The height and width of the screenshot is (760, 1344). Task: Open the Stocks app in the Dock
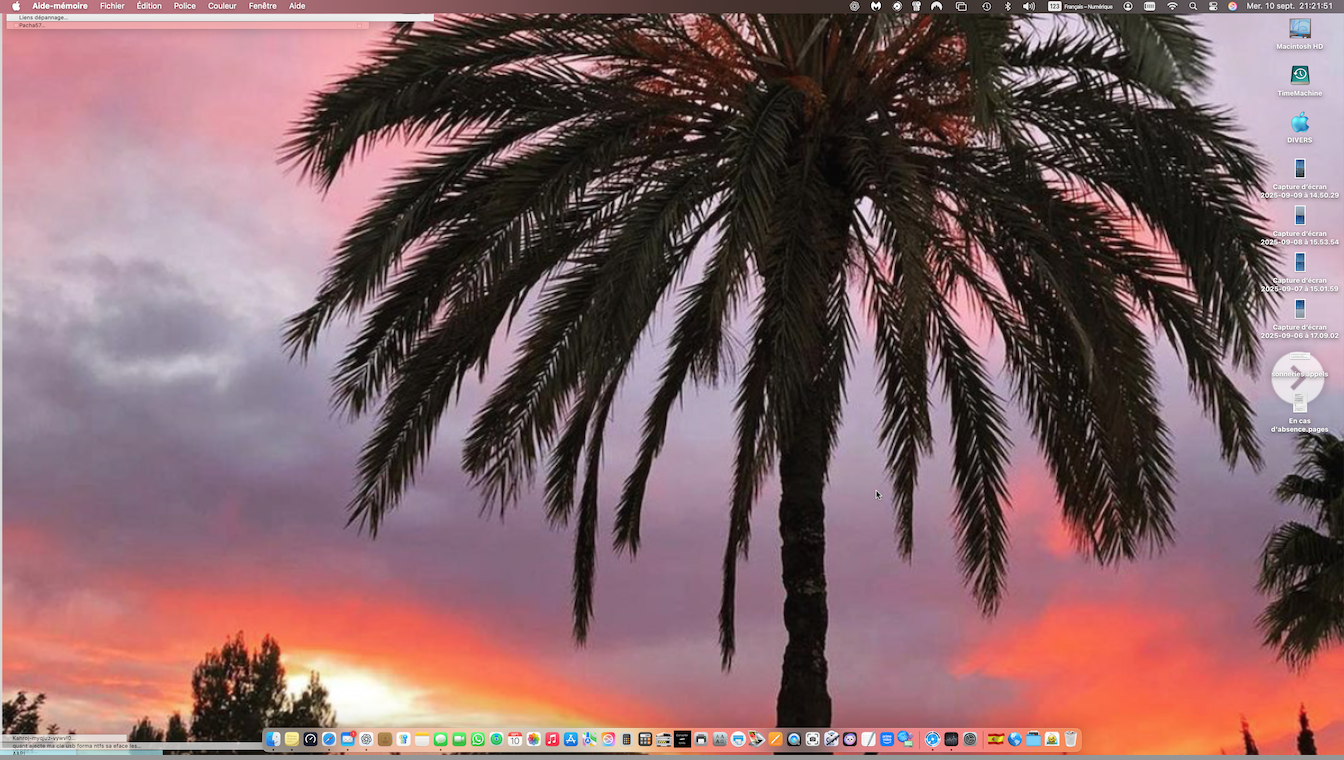tap(951, 739)
